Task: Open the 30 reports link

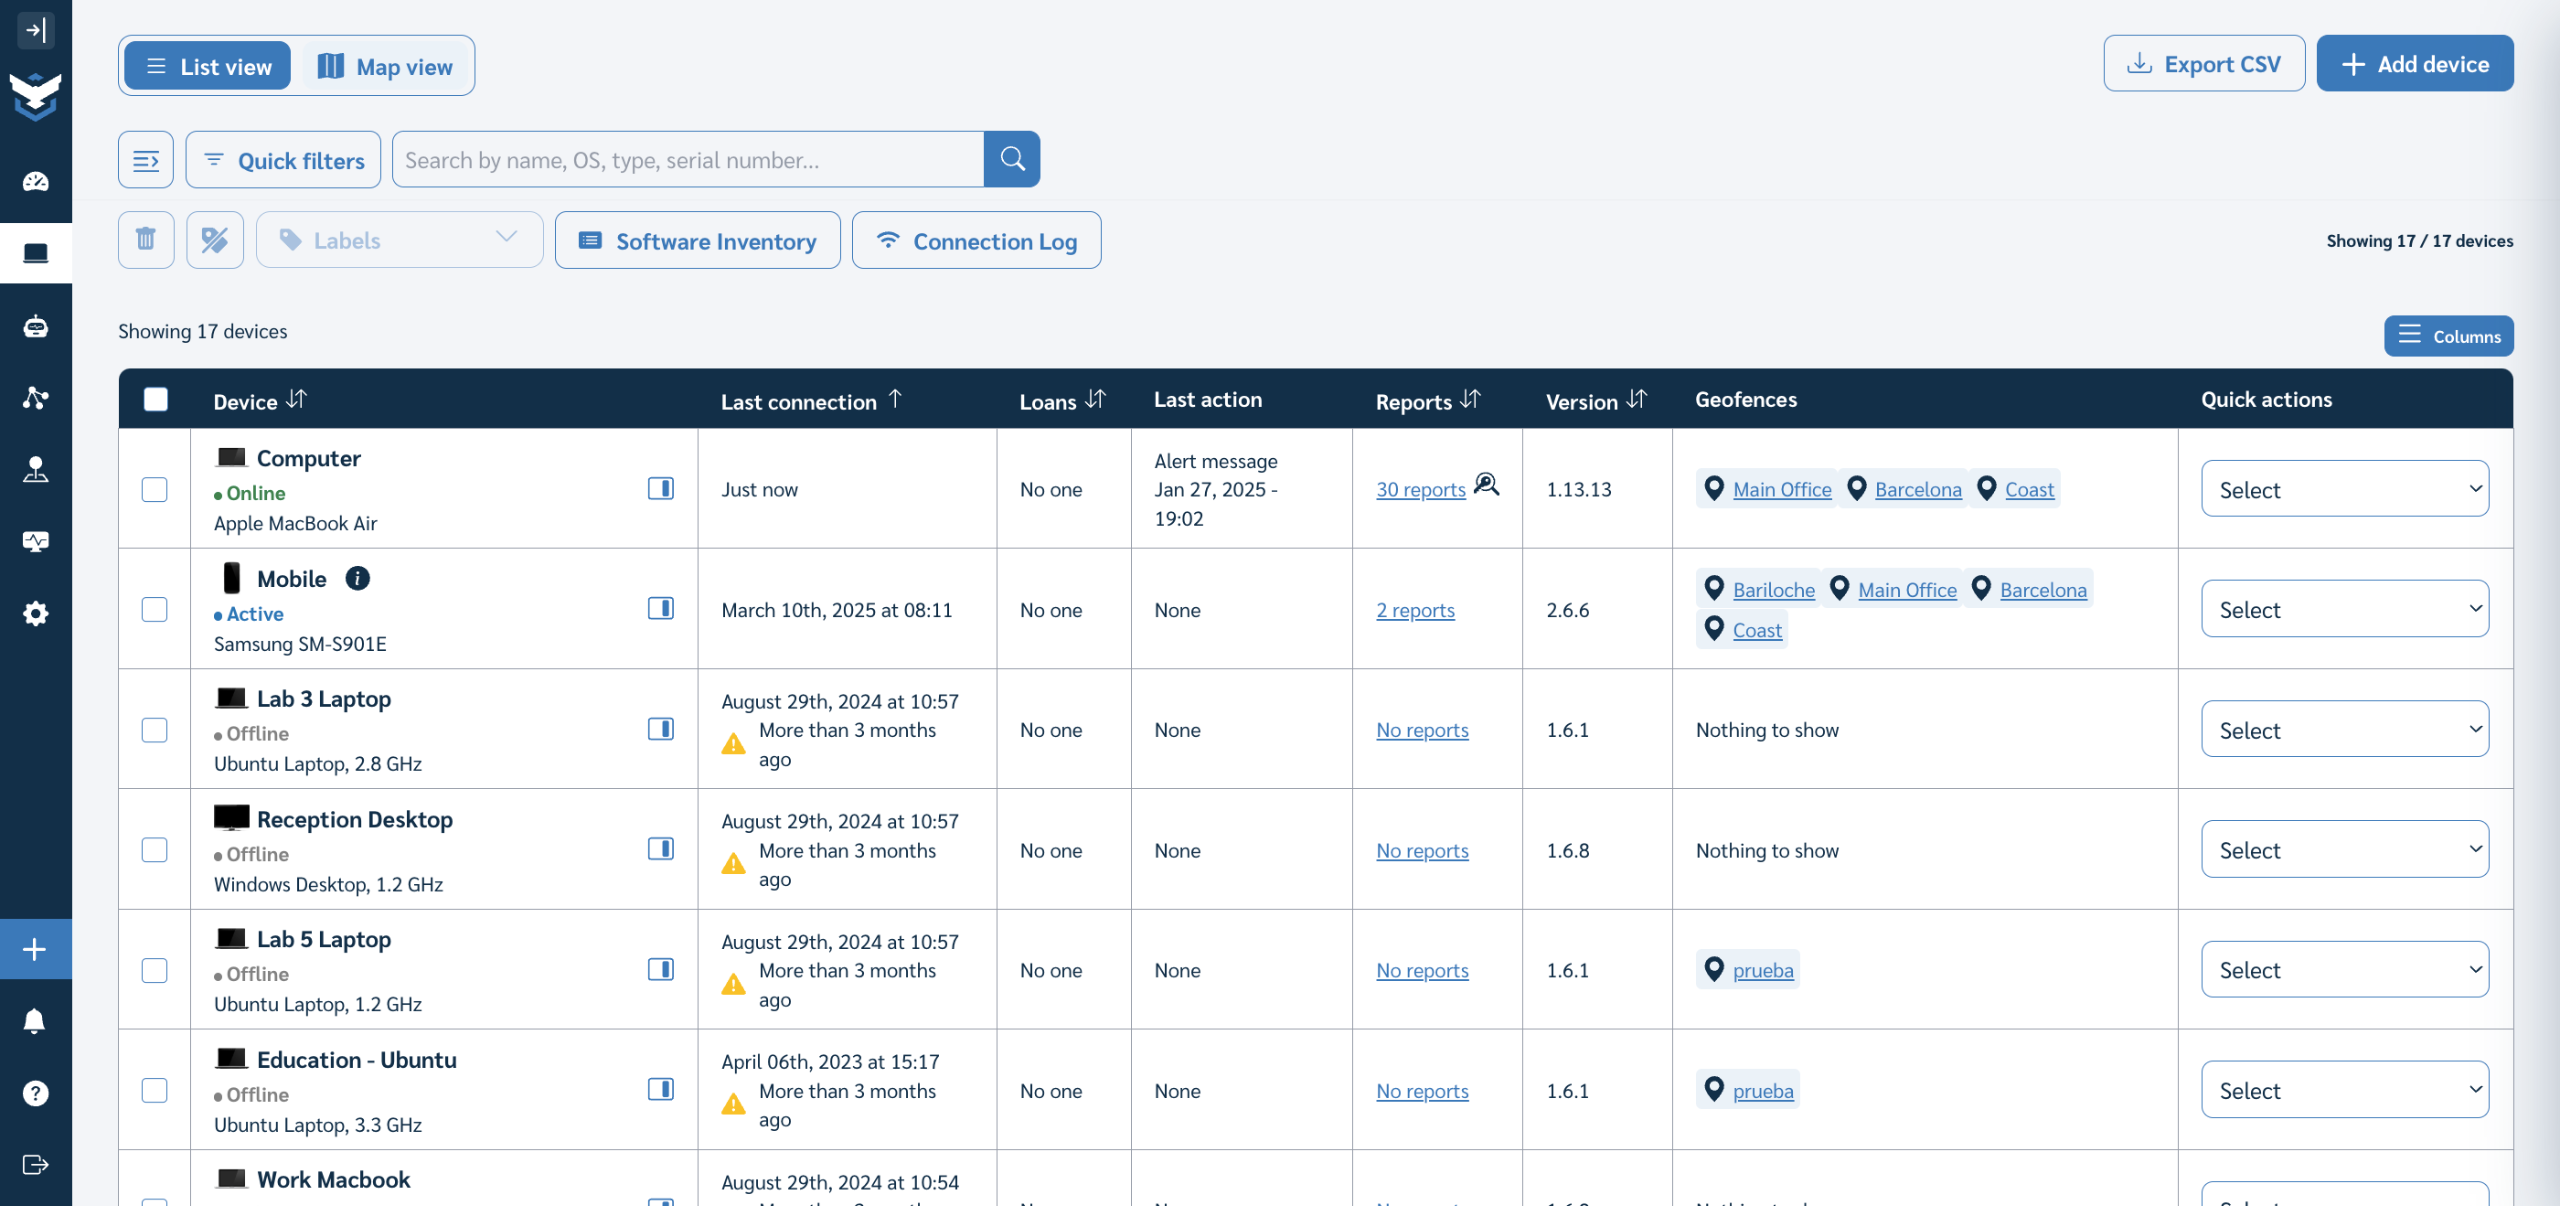Action: pyautogui.click(x=1420, y=489)
